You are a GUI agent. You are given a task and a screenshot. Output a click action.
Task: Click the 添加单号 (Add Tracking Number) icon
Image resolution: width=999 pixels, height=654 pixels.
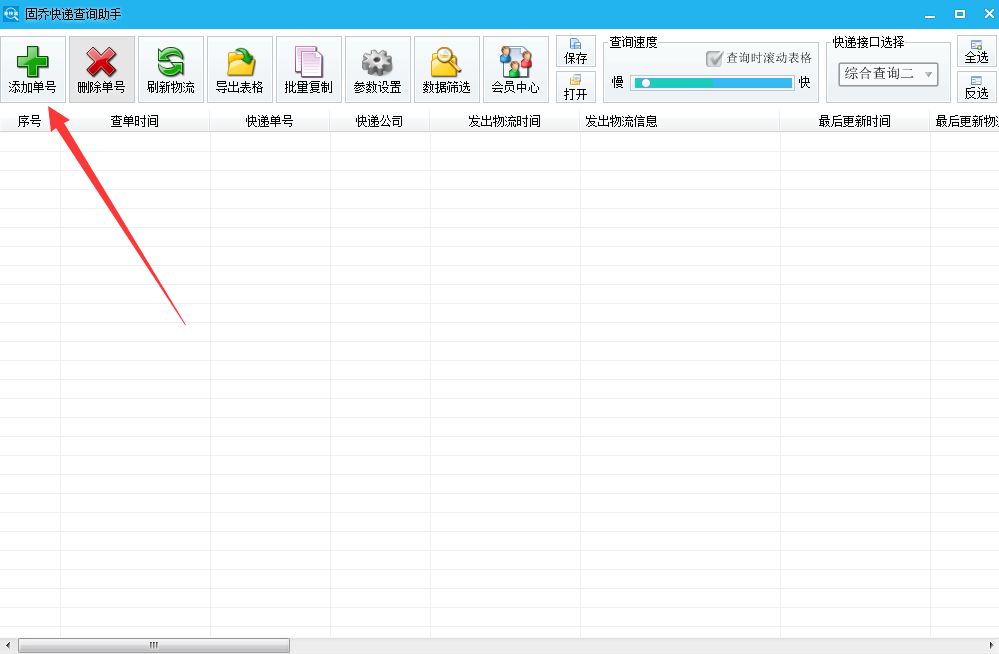(x=33, y=68)
